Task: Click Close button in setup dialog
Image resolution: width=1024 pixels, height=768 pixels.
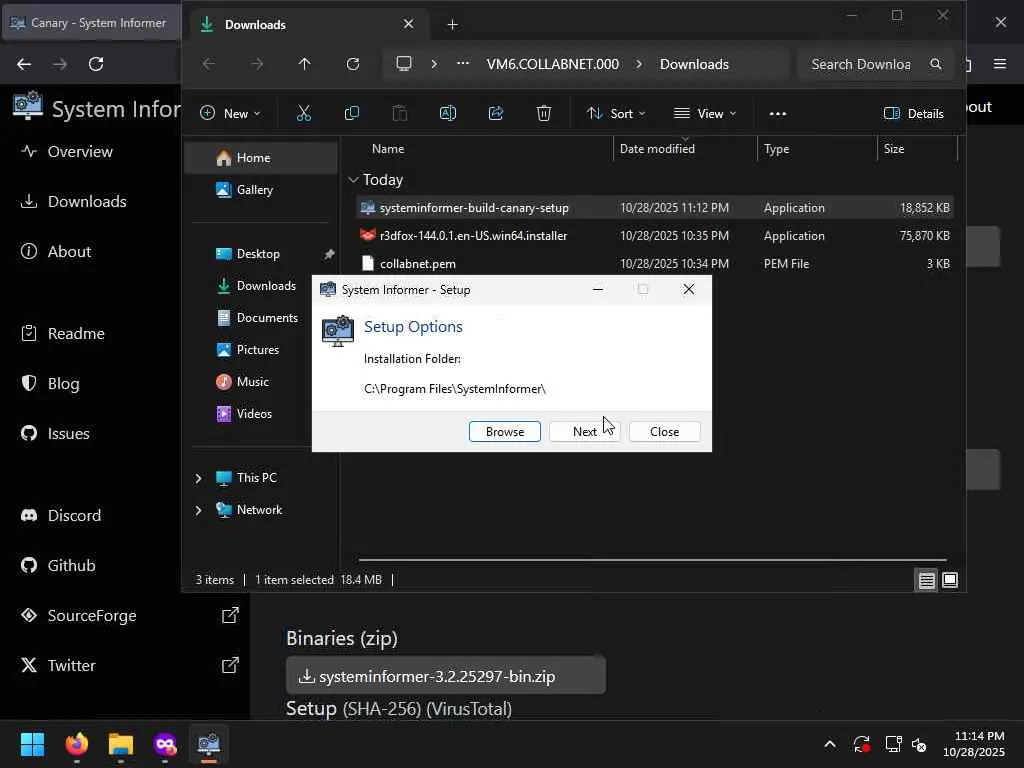Action: 664,432
